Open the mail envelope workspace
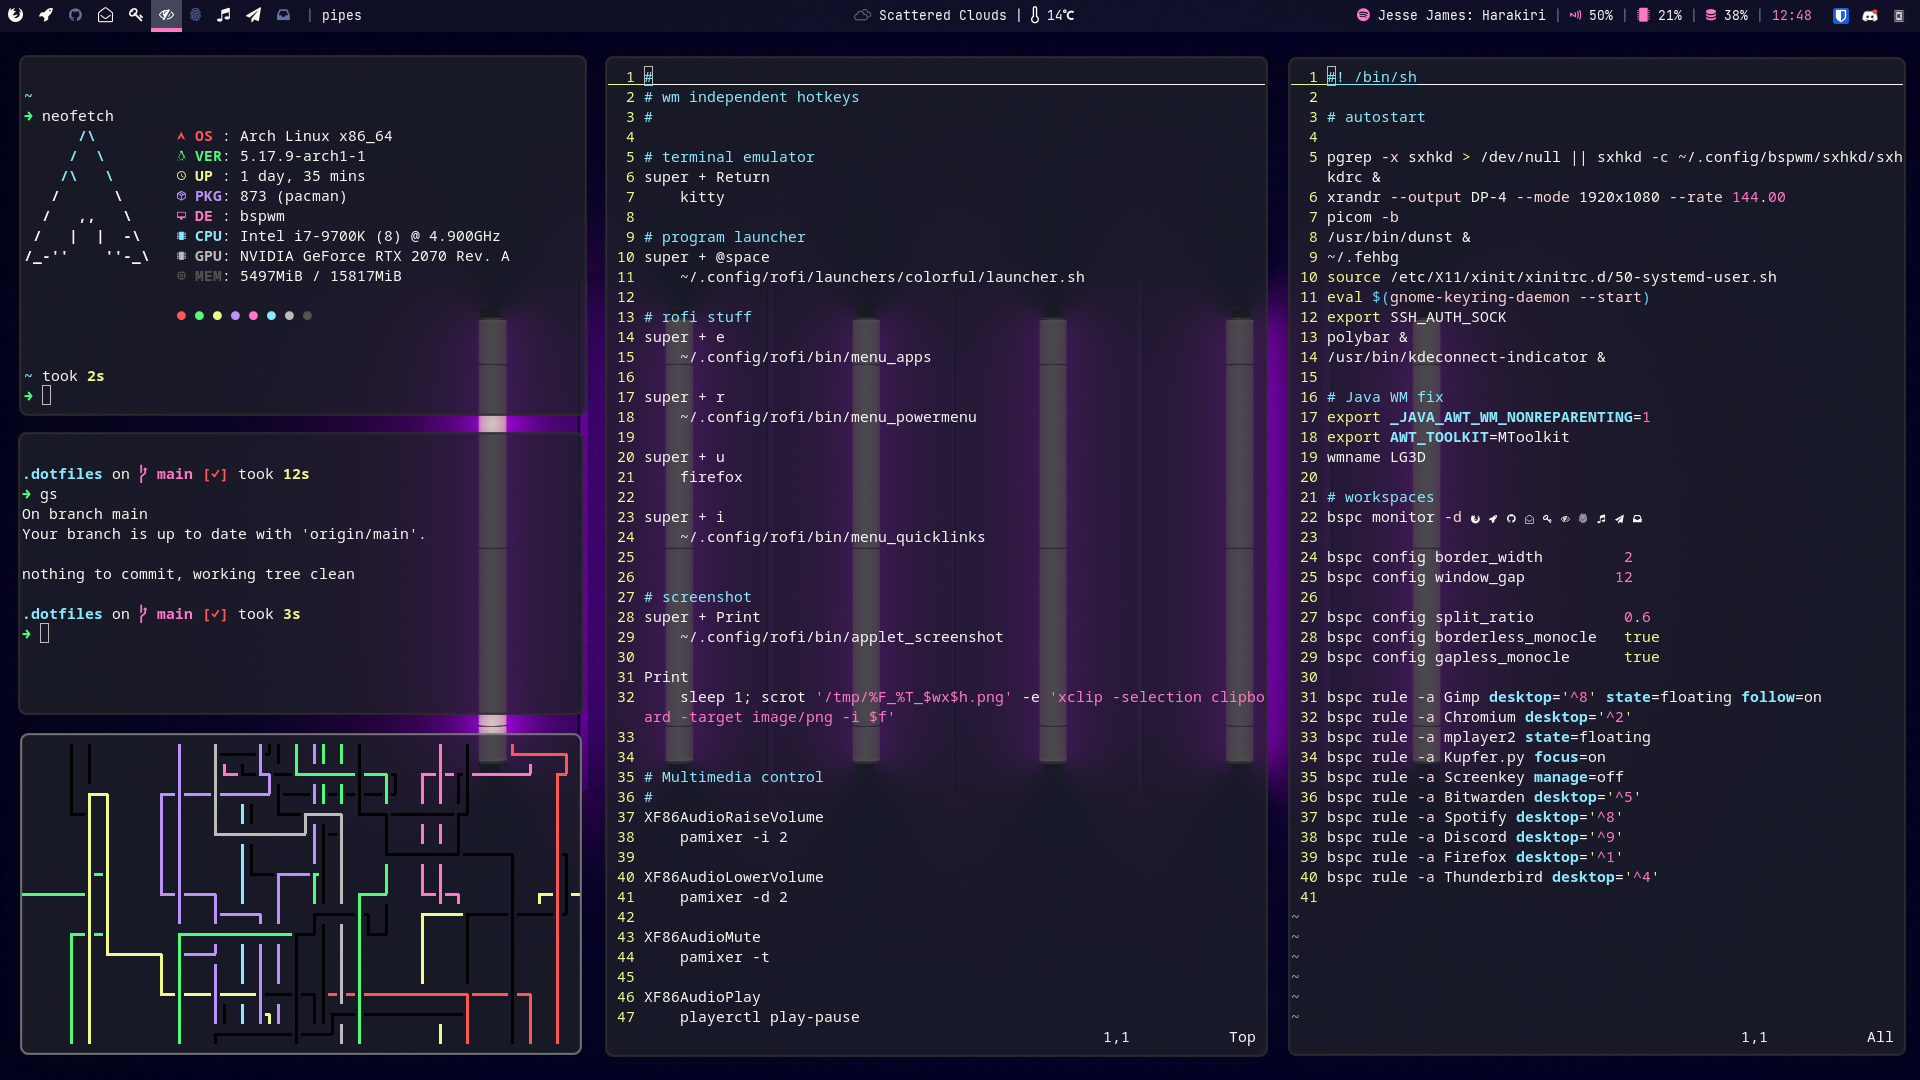Image resolution: width=1920 pixels, height=1080 pixels. (105, 15)
